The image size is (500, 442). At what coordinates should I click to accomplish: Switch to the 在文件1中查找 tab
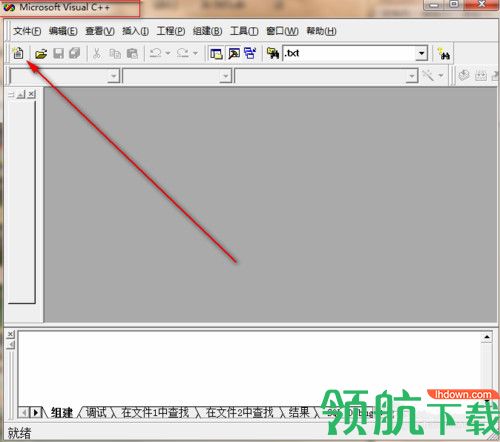pyautogui.click(x=155, y=413)
